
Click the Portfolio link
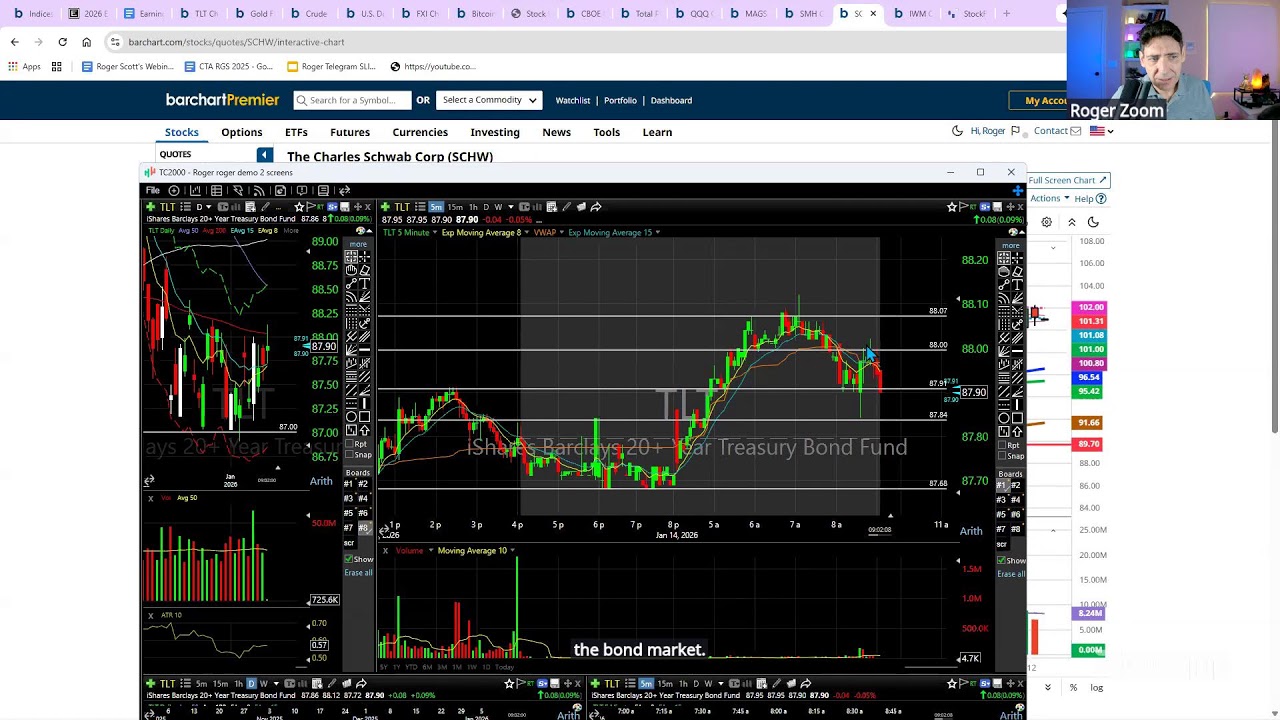pos(620,100)
